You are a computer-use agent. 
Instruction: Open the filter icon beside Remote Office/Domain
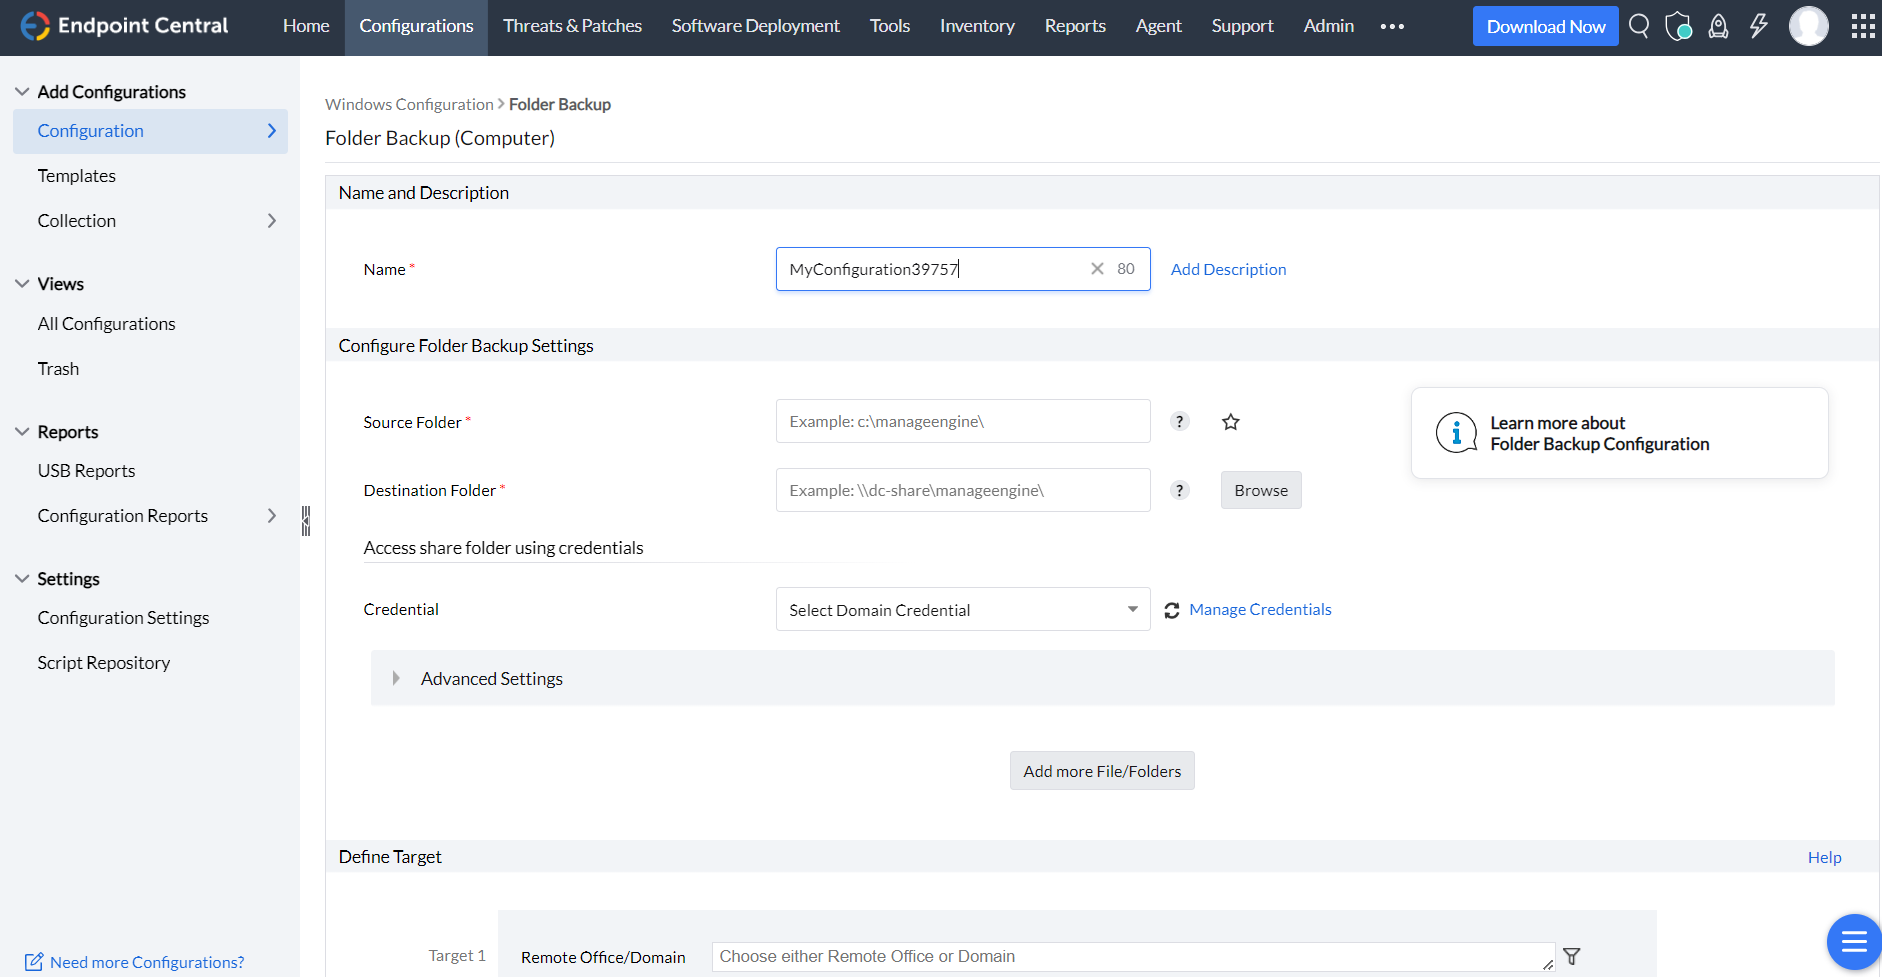[x=1573, y=955]
